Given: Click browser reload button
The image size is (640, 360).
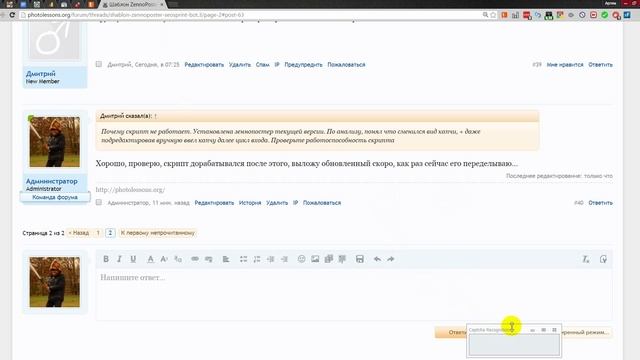Looking at the screenshot, I should pos(12,15).
